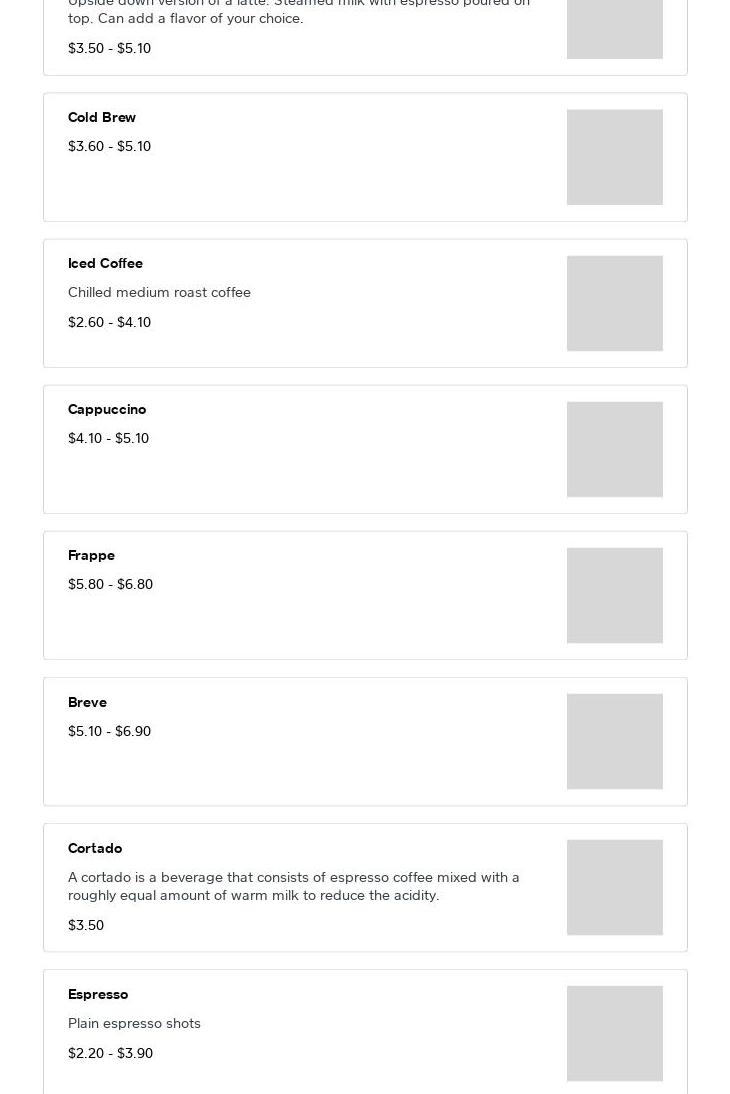730x1094 pixels.
Task: Open the Espresso menu item
Action: click(x=98, y=995)
